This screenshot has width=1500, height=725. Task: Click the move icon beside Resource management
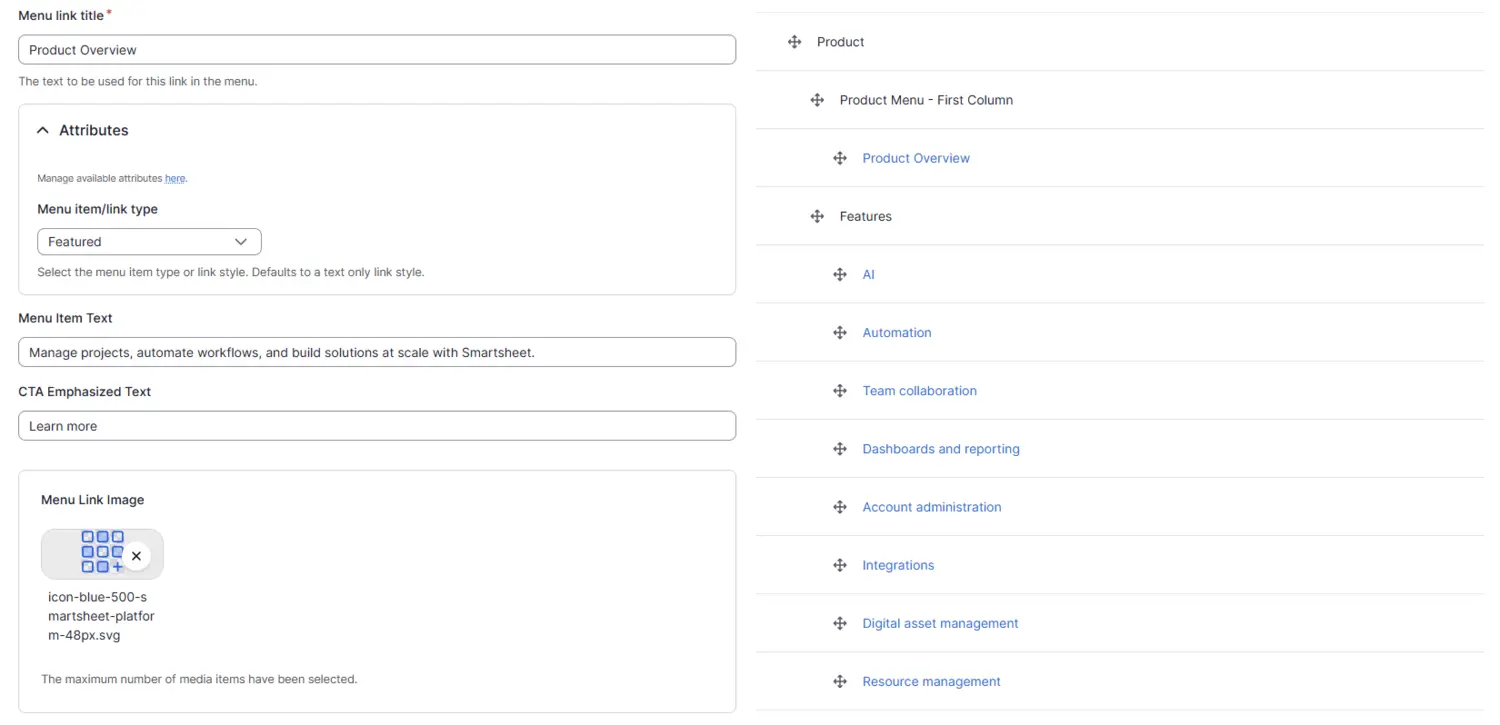click(x=839, y=681)
